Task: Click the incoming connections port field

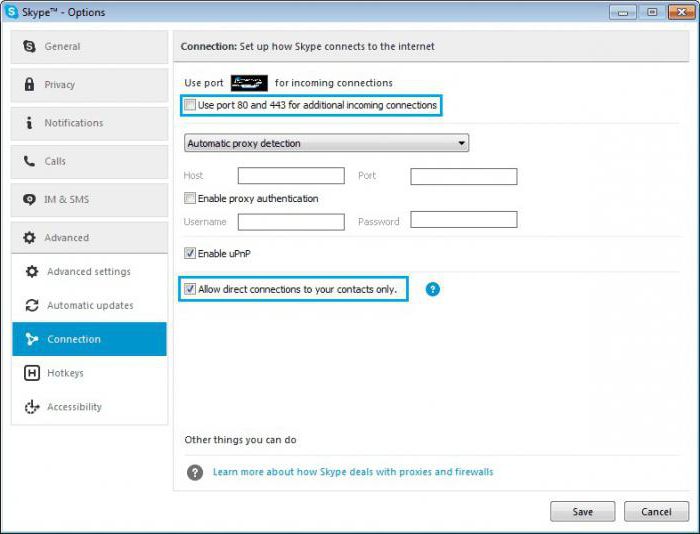Action: tap(249, 83)
